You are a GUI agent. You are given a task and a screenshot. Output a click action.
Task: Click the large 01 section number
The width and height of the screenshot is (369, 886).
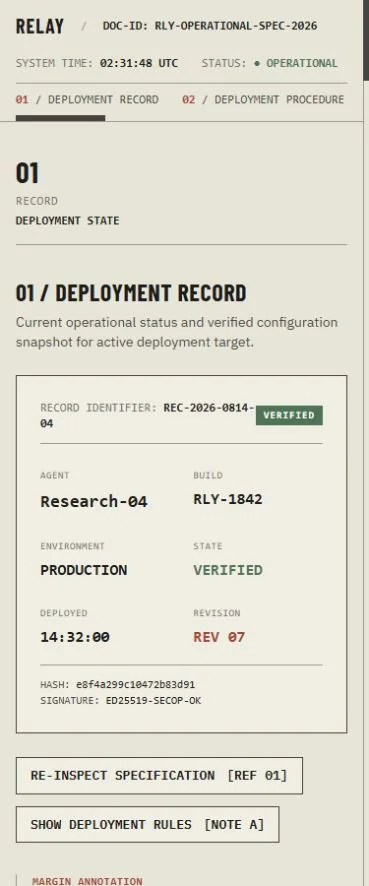[x=27, y=173]
